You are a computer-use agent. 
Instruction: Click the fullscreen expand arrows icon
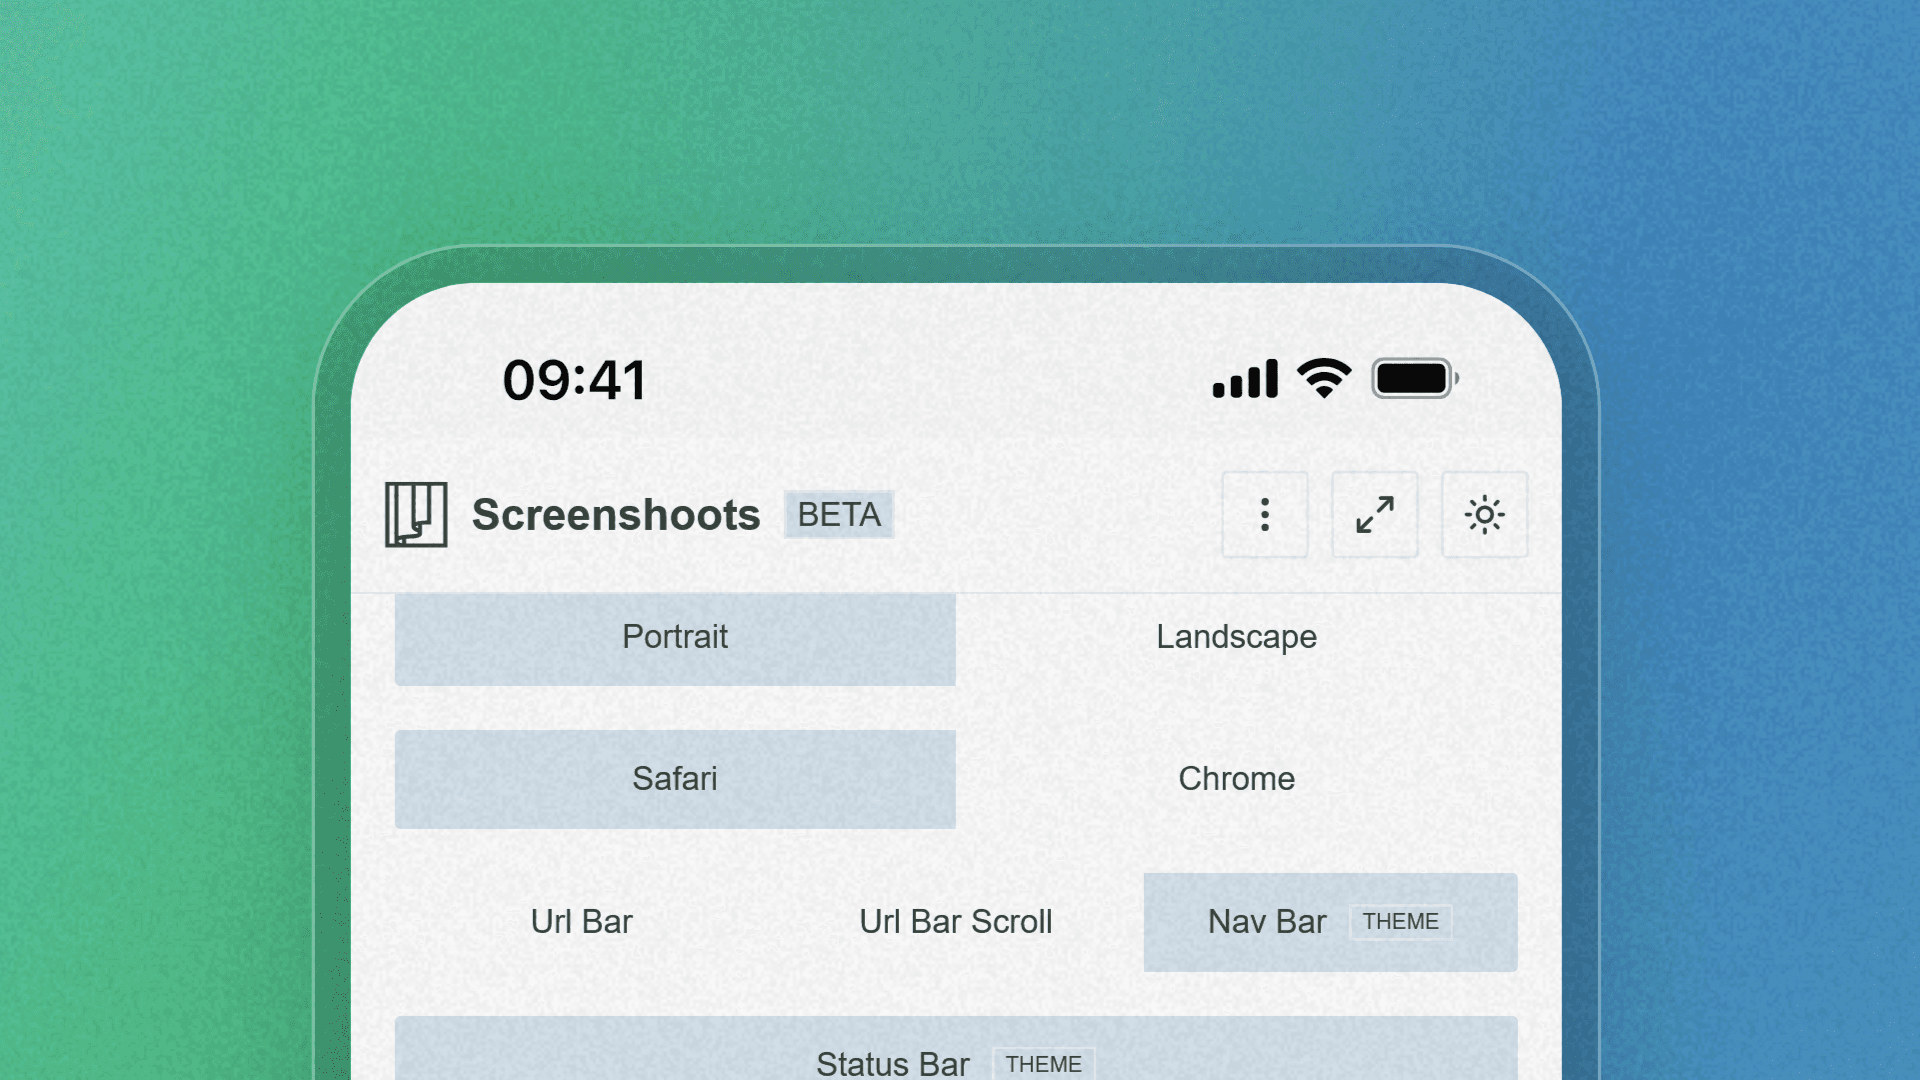click(1374, 515)
